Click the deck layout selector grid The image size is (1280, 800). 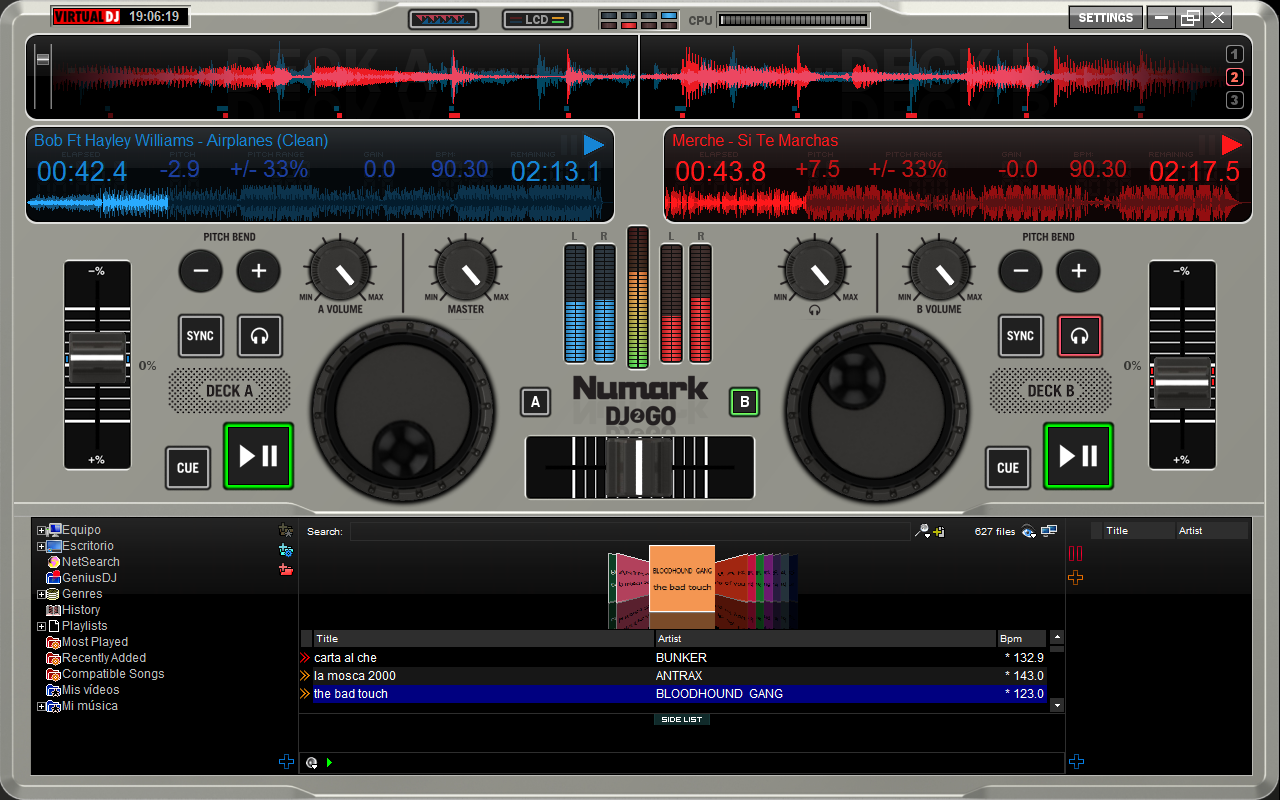640,20
